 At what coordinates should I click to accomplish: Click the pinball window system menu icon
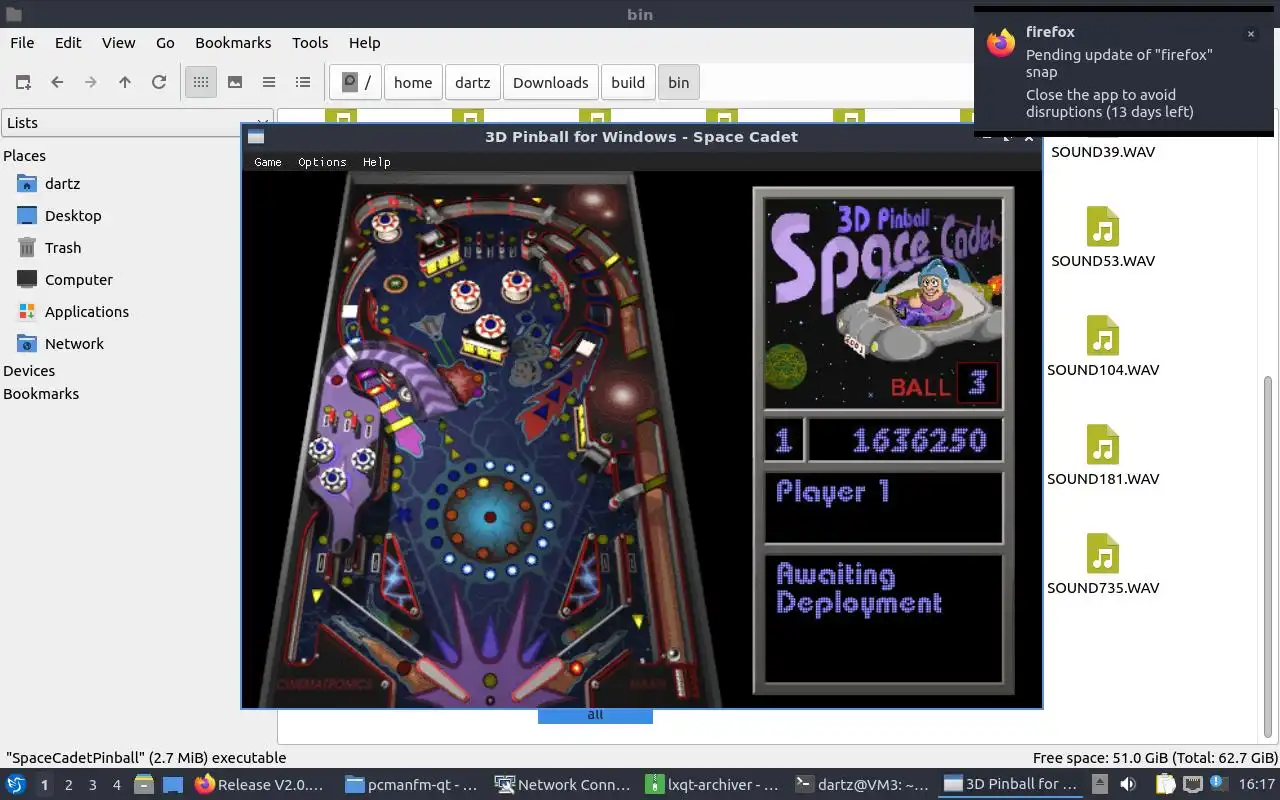click(256, 137)
